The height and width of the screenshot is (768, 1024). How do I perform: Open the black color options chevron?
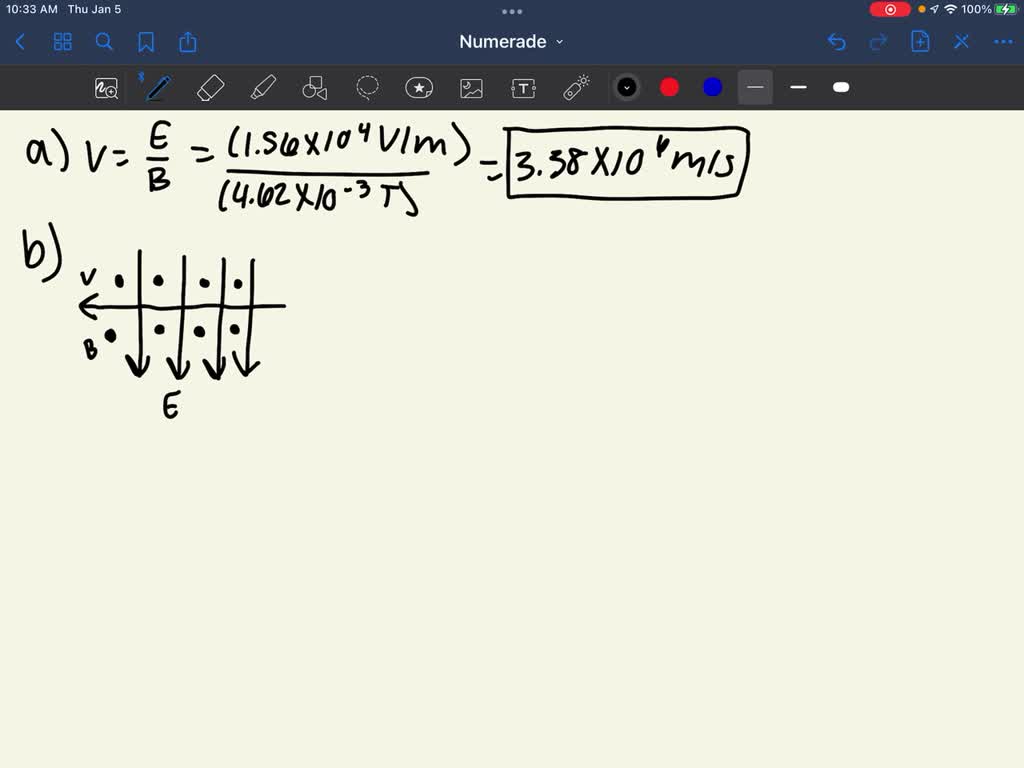tap(627, 87)
